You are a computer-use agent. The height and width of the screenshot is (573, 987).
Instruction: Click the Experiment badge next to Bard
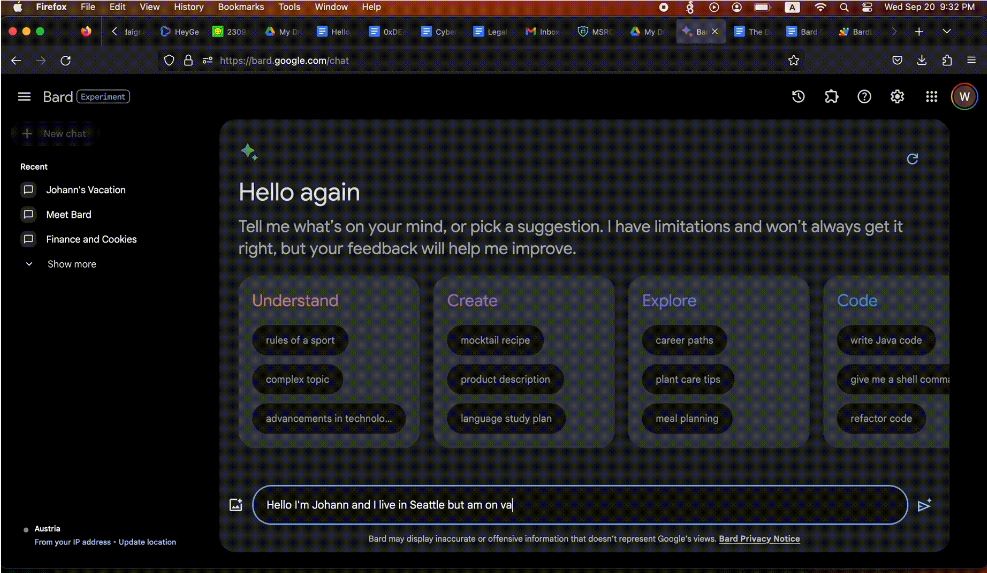[x=103, y=96]
